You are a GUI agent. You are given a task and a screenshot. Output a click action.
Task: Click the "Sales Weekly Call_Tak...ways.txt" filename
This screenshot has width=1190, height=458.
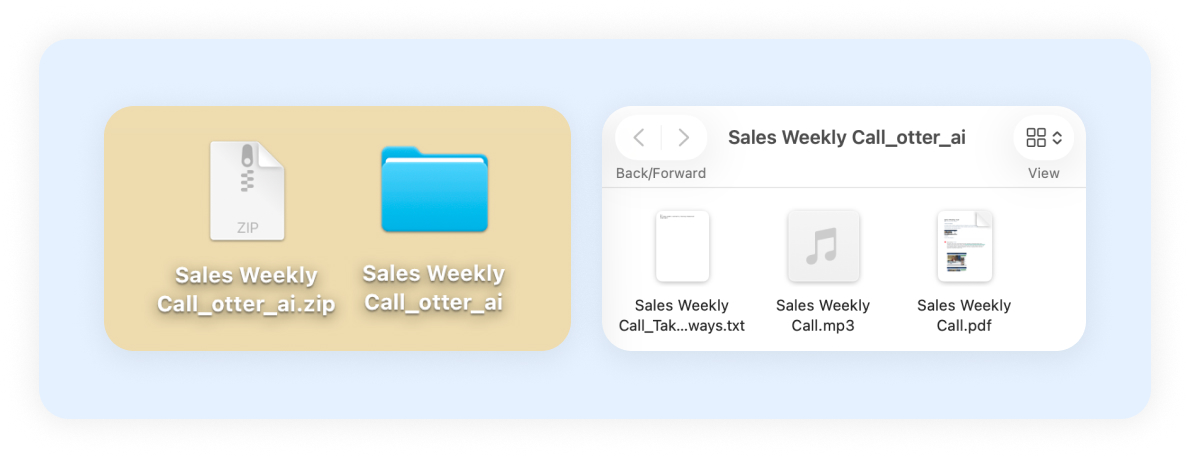pos(682,315)
